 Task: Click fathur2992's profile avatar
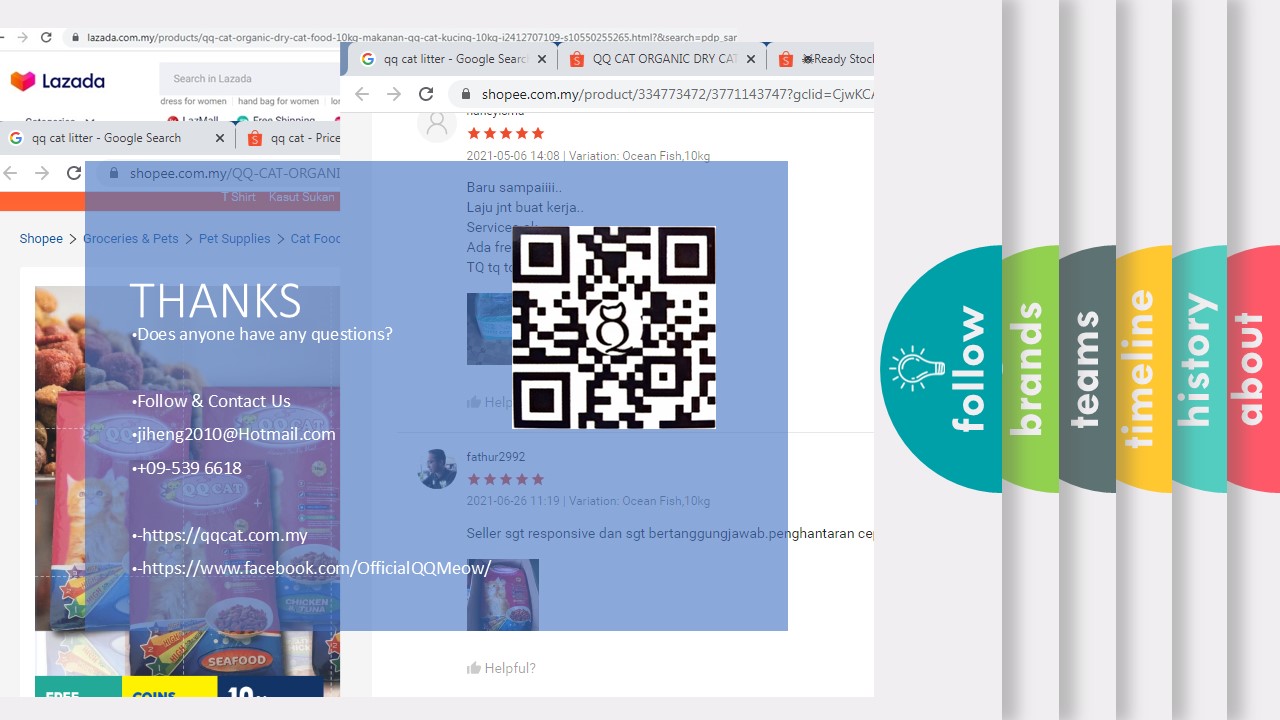[436, 469]
